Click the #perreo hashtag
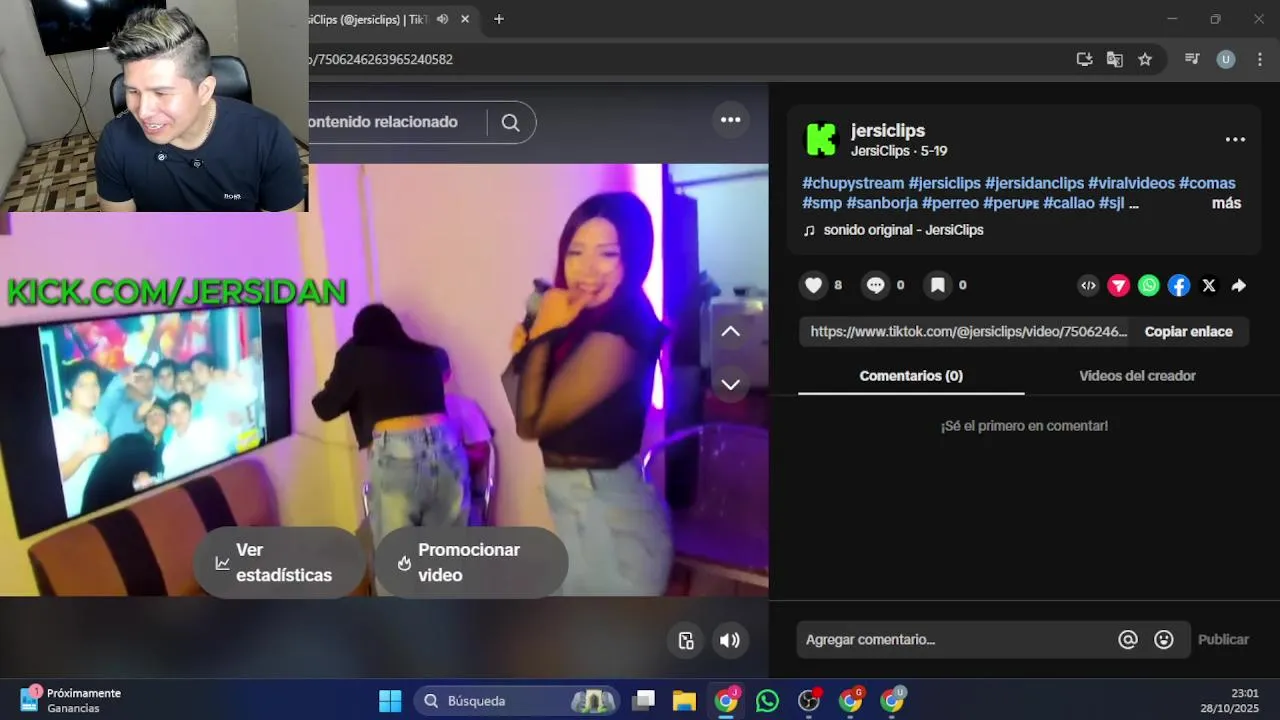The width and height of the screenshot is (1280, 720). pos(950,203)
